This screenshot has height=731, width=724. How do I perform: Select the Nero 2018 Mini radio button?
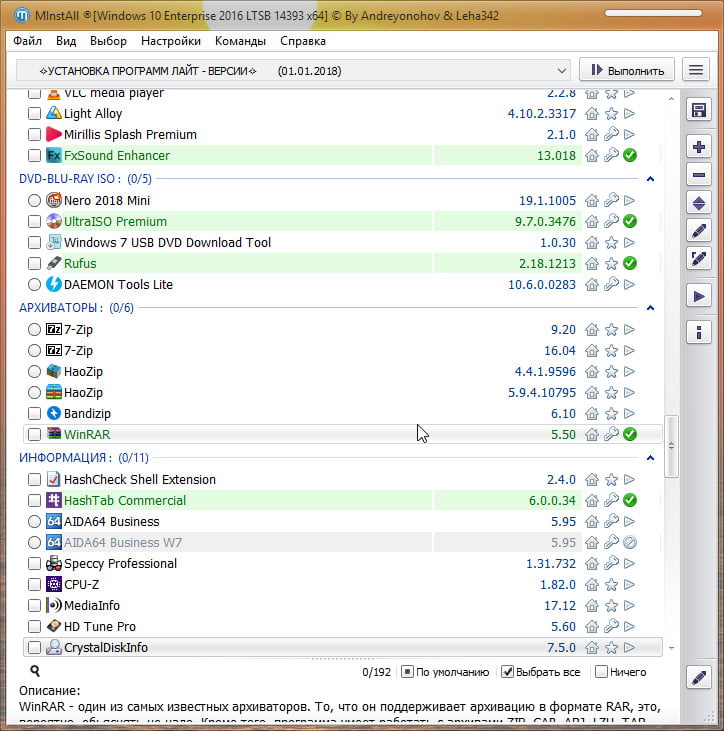(35, 200)
